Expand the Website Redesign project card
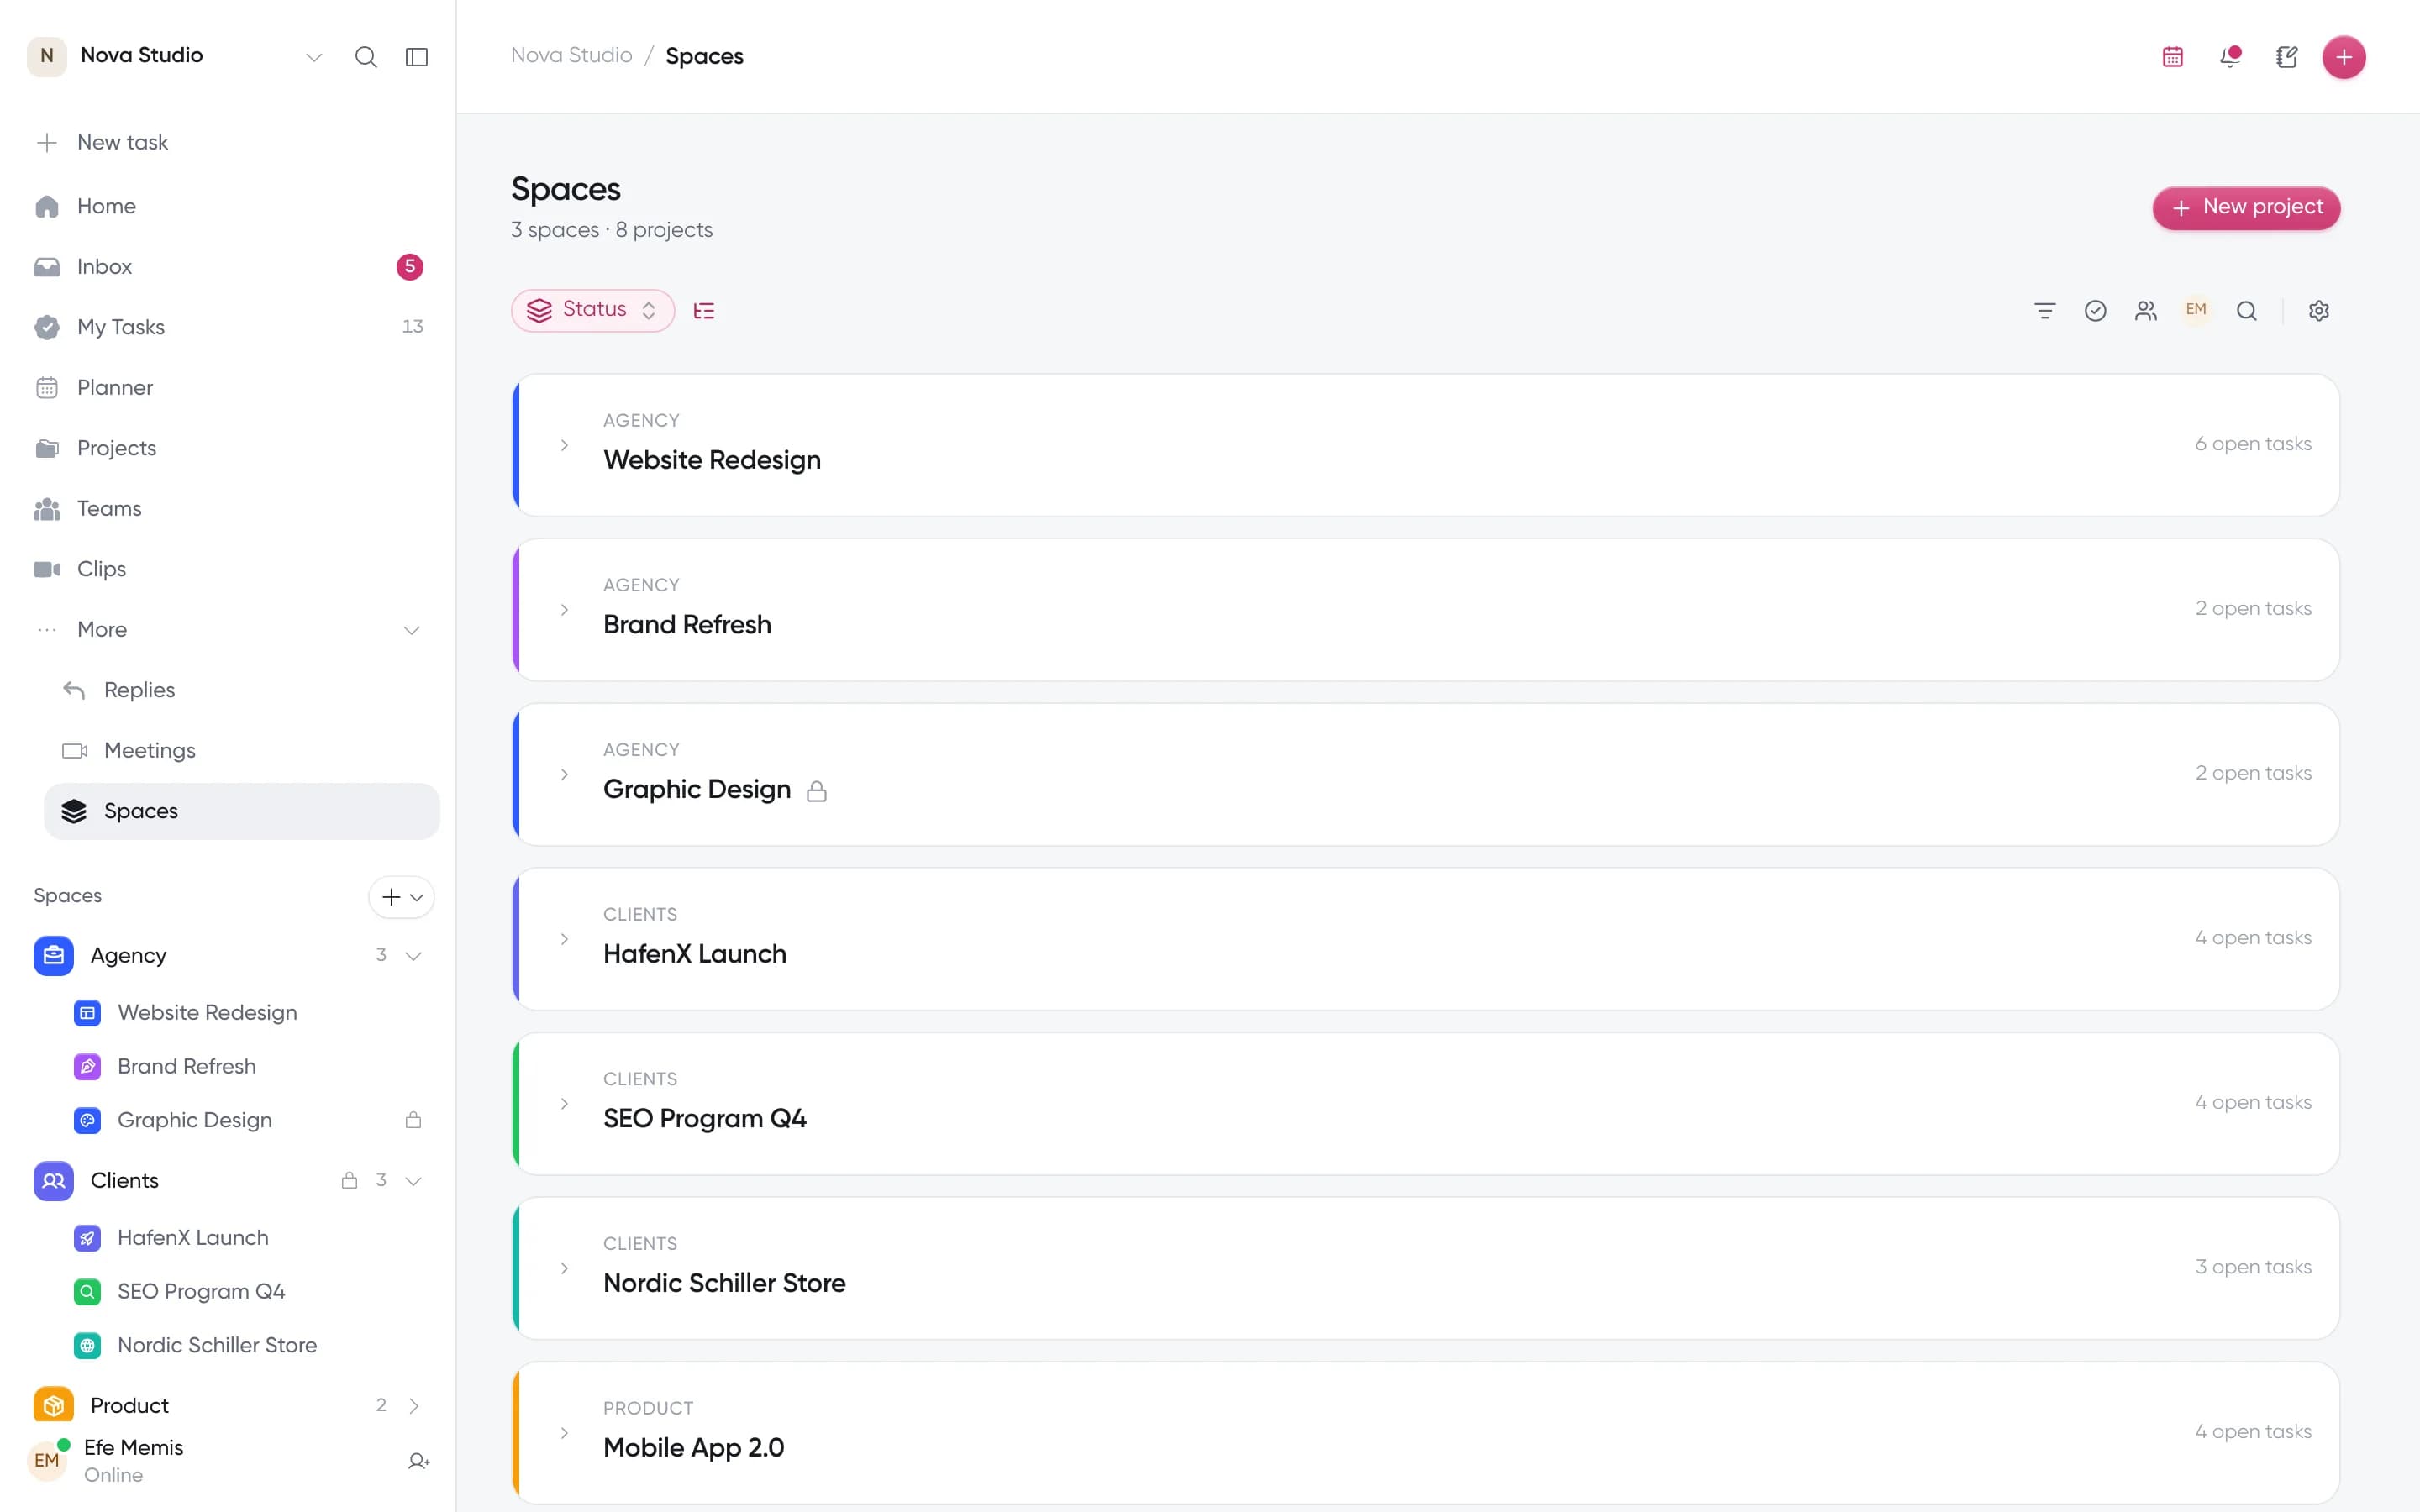This screenshot has height=1512, width=2420. pyautogui.click(x=565, y=445)
